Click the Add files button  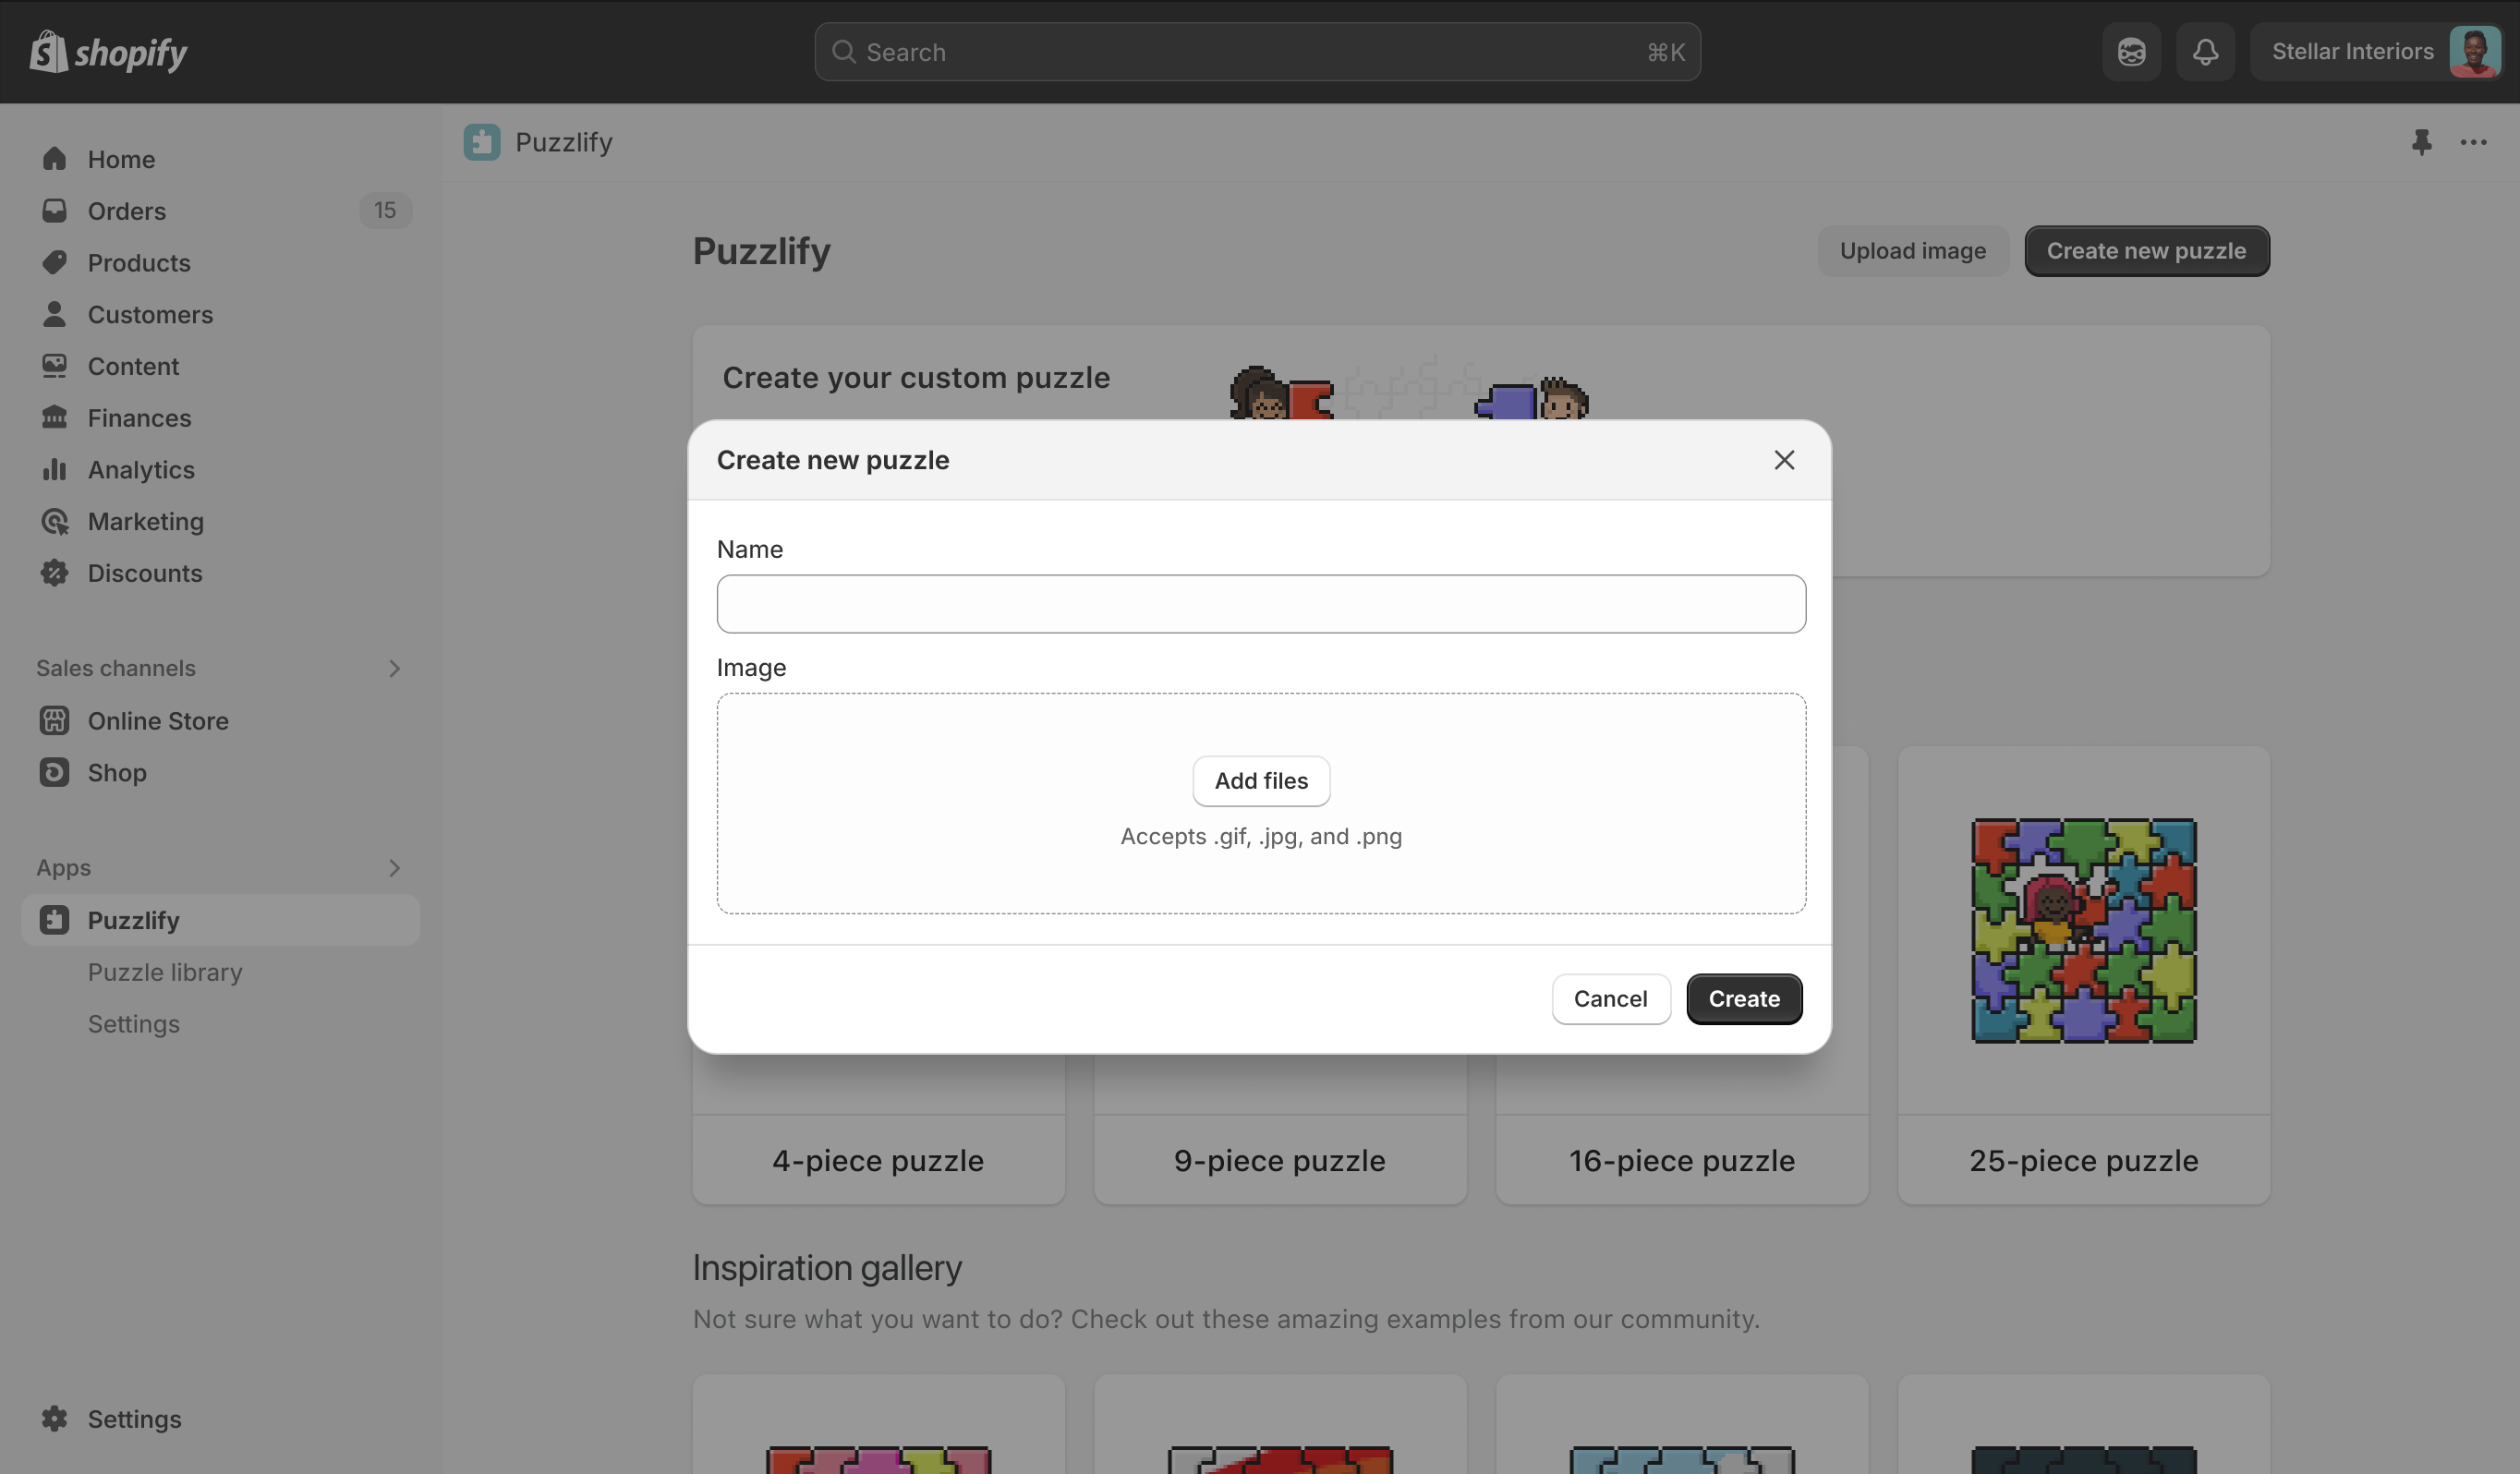coord(1261,781)
